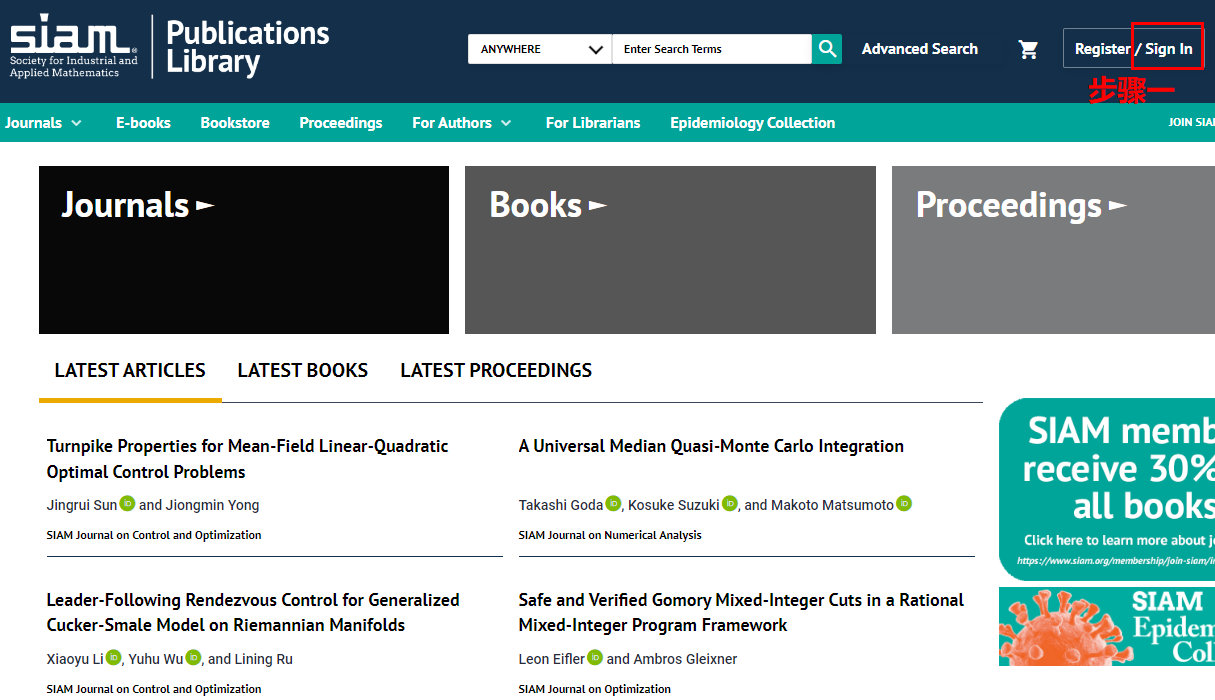This screenshot has width=1215, height=700.
Task: Open the Proceedings banner tile
Action: coord(1053,250)
